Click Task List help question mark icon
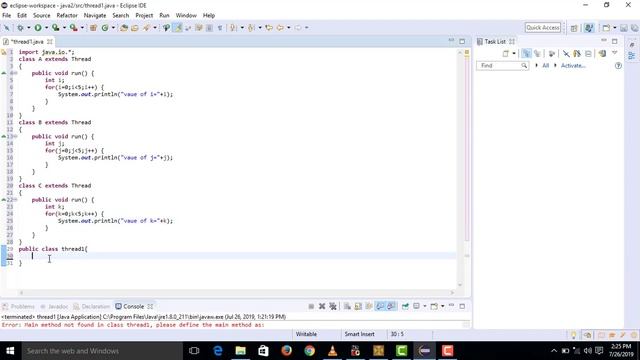The width and height of the screenshot is (640, 360). [x=618, y=65]
